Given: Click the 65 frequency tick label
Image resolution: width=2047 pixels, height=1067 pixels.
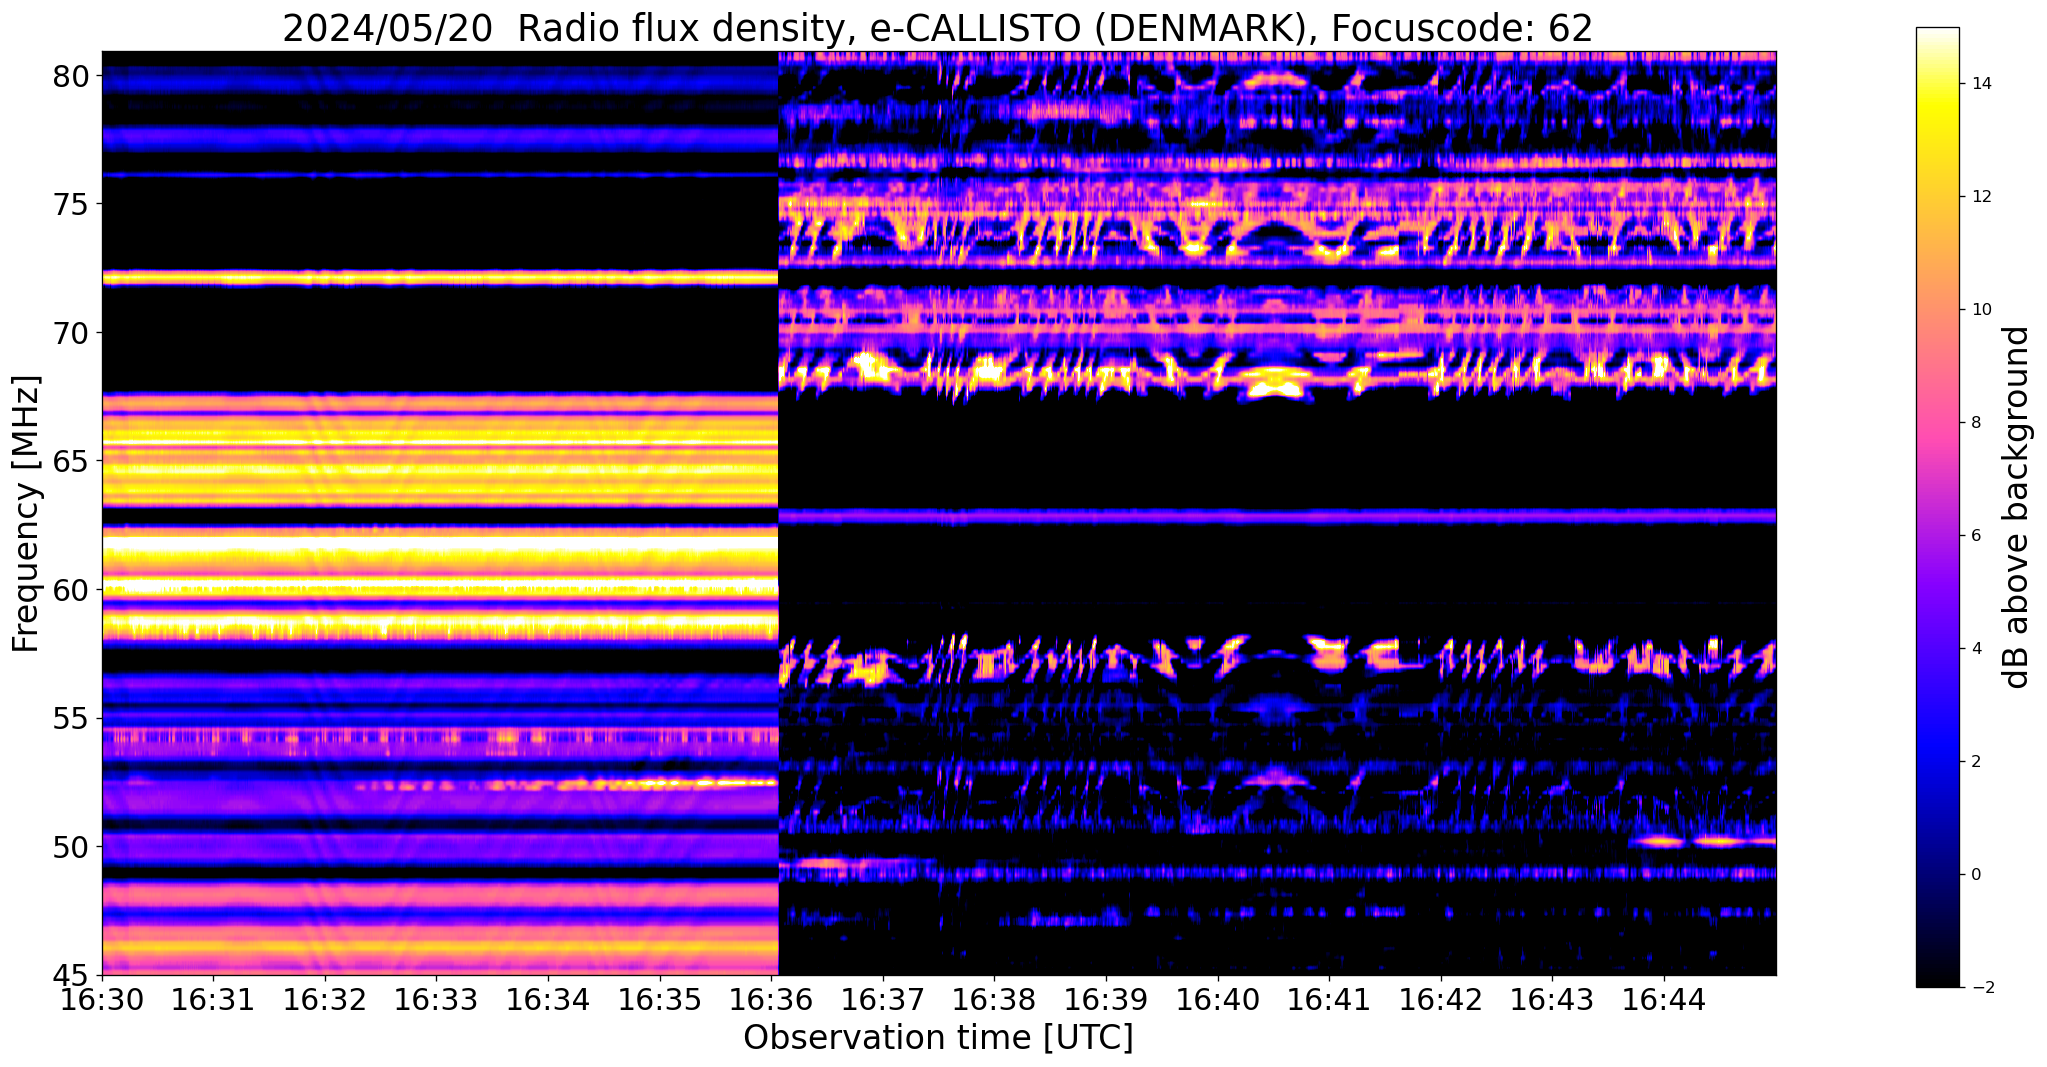Looking at the screenshot, I should [70, 462].
